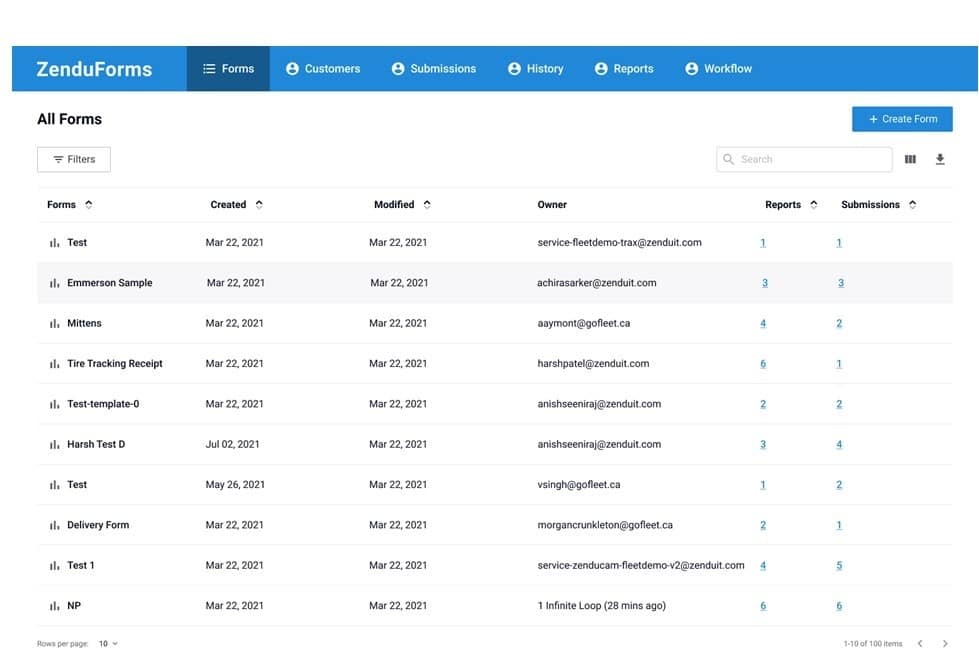Click the download export icon
979x657 pixels.
(940, 159)
